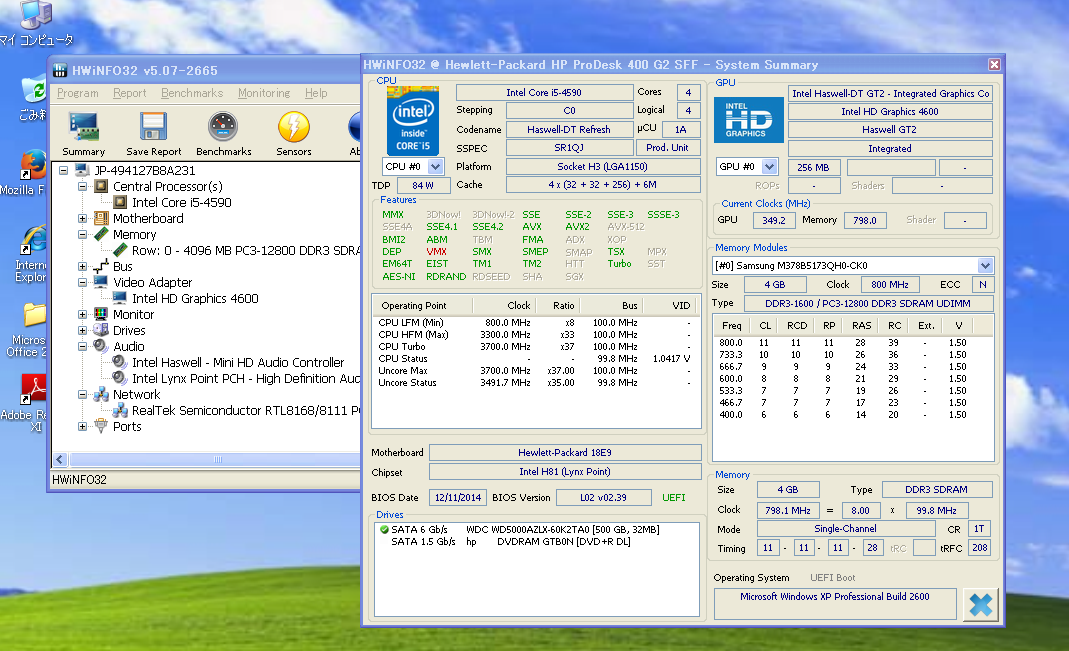
Task: Click the hp DVDRAM GT80N drive entry
Action: (x=548, y=542)
